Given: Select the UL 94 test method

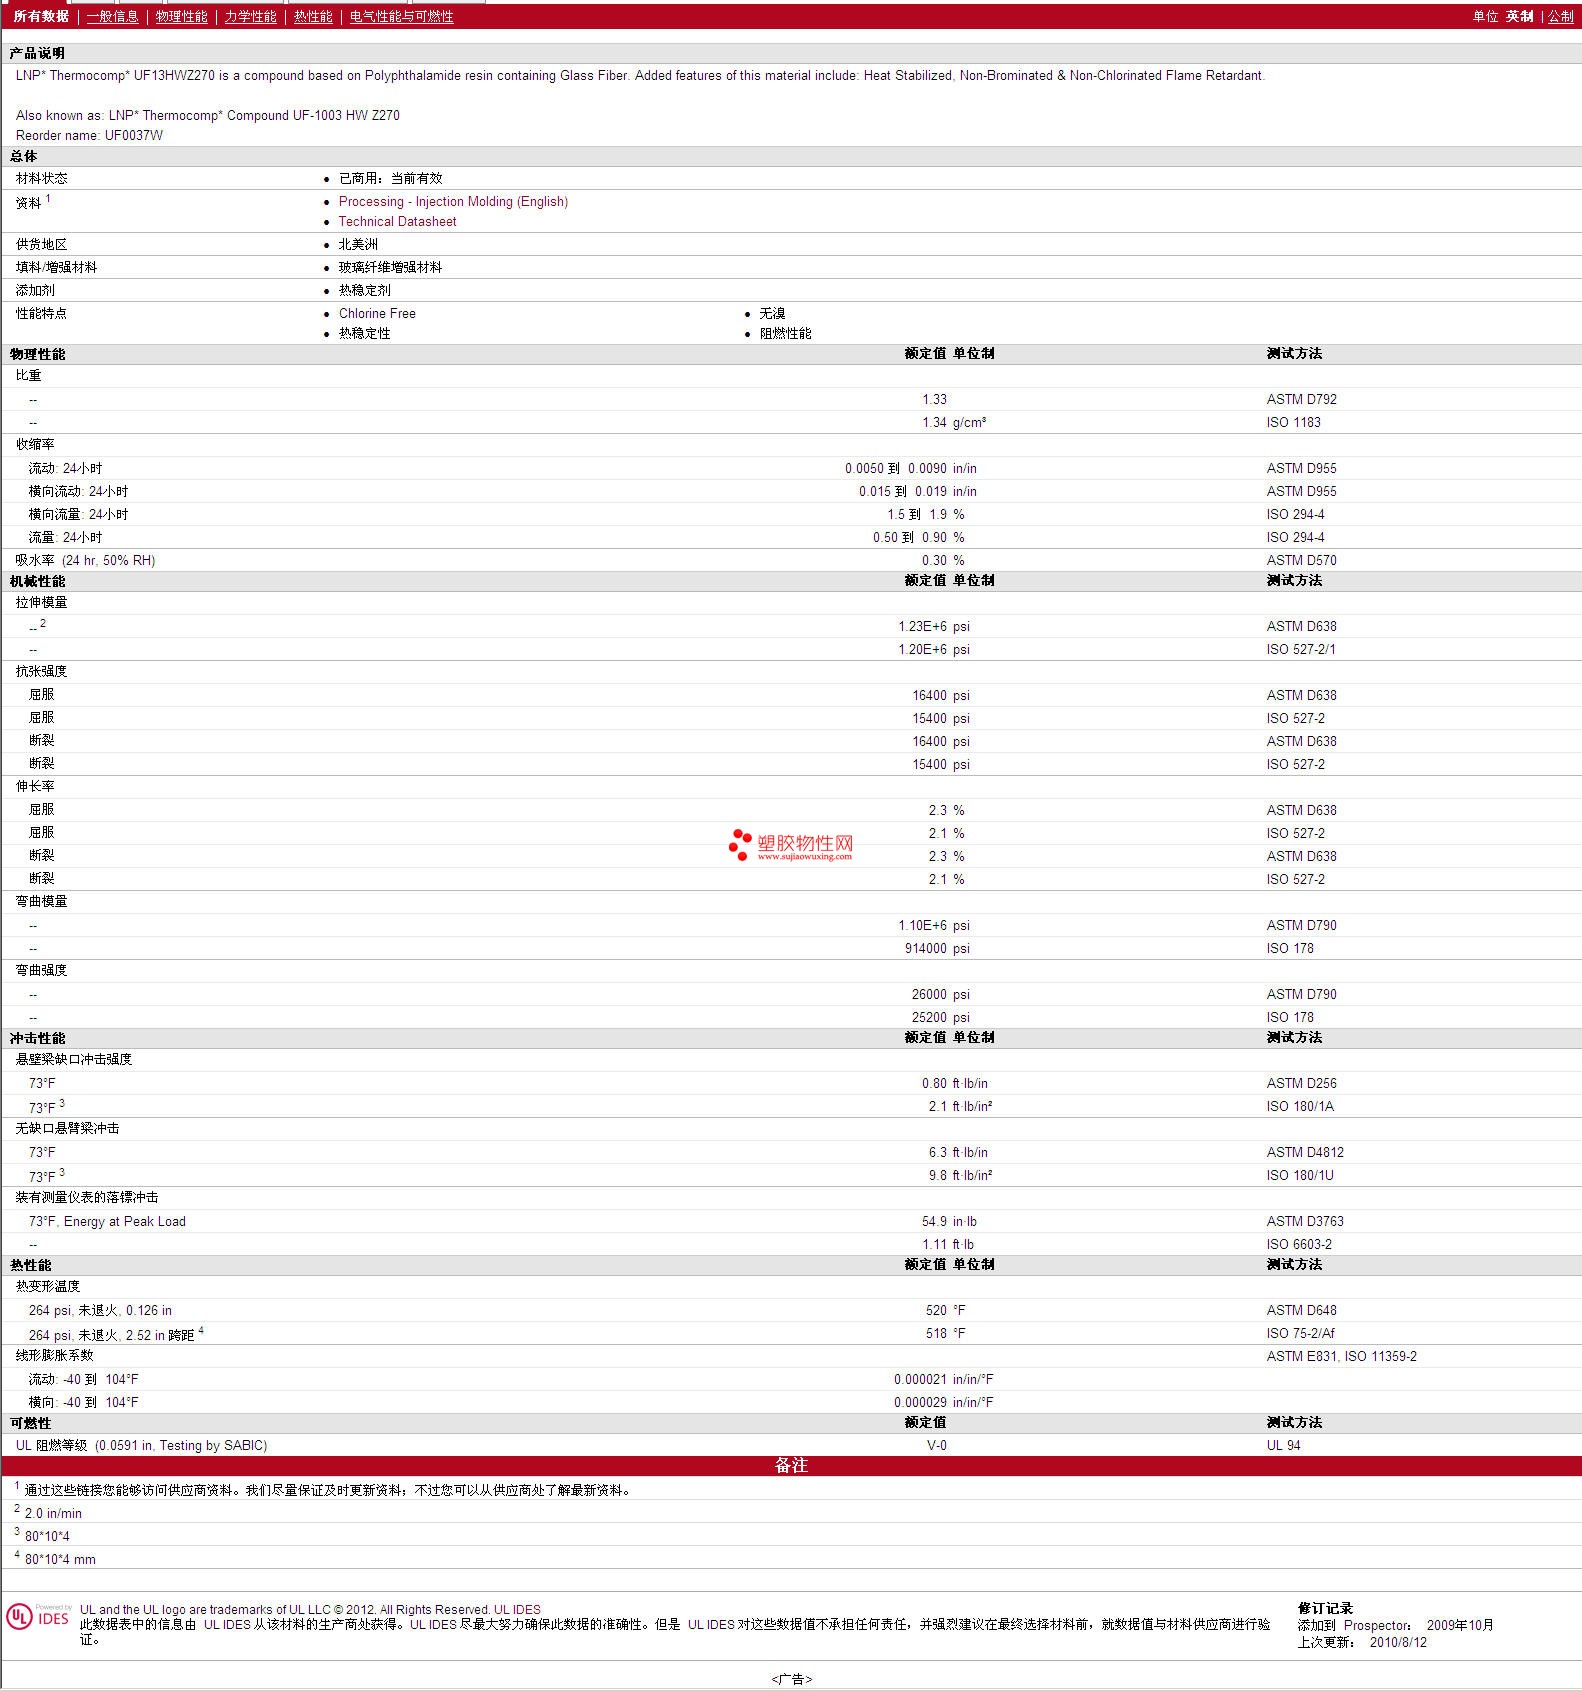Looking at the screenshot, I should point(1283,1445).
